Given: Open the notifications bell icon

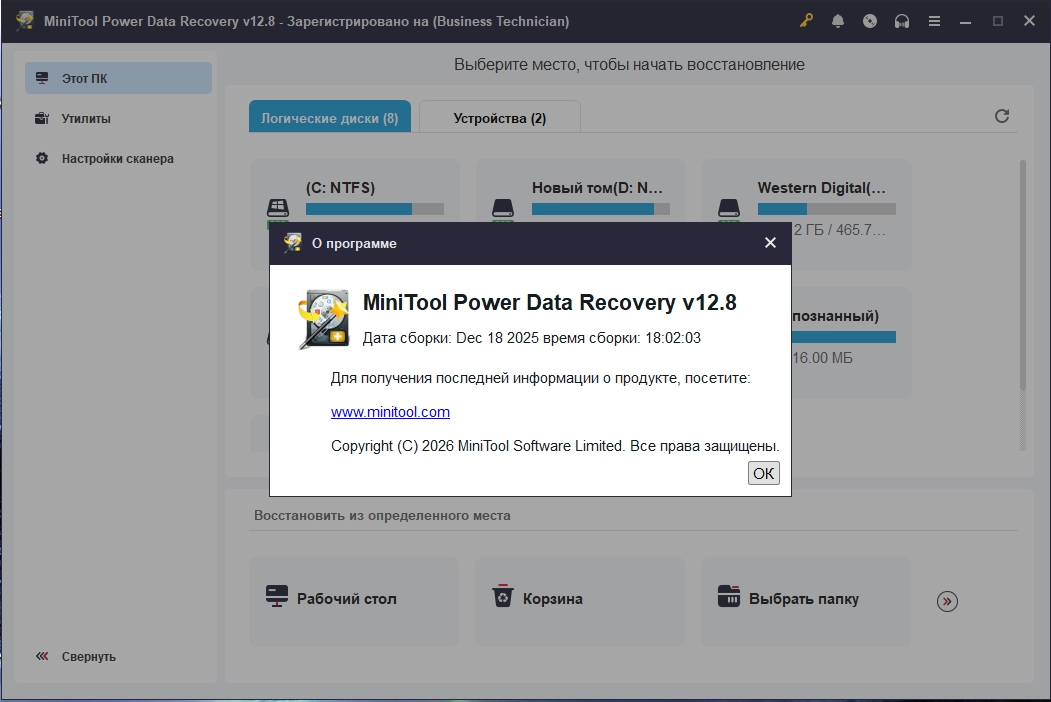Looking at the screenshot, I should tap(838, 21).
